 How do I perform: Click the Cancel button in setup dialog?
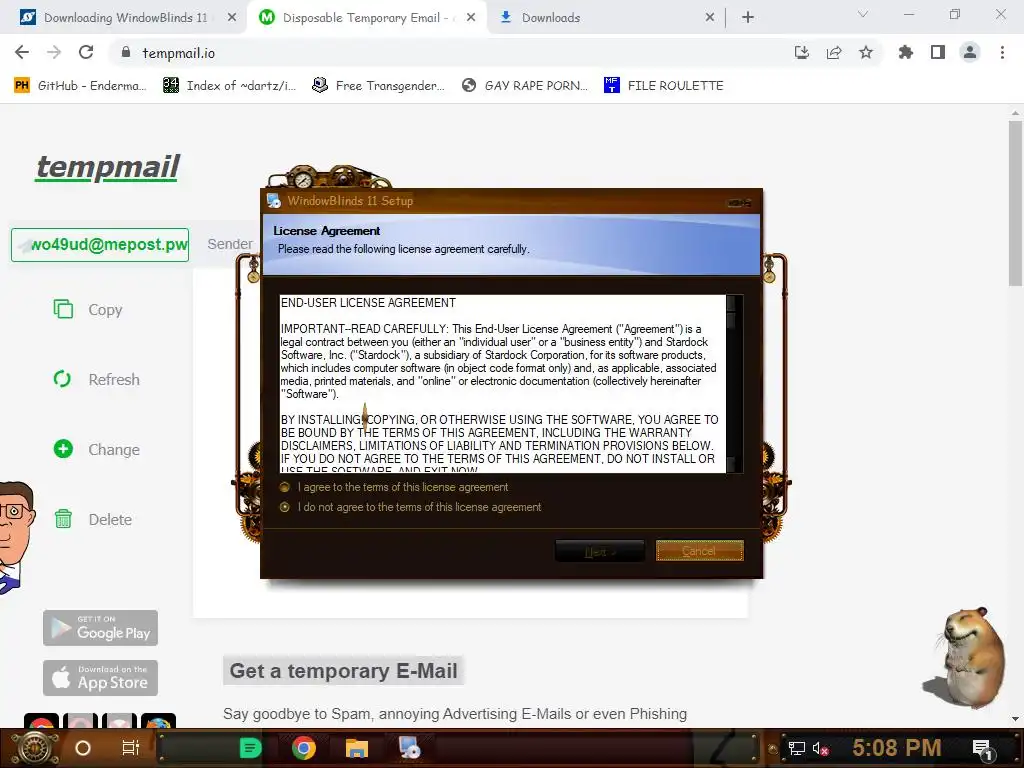[x=699, y=551]
